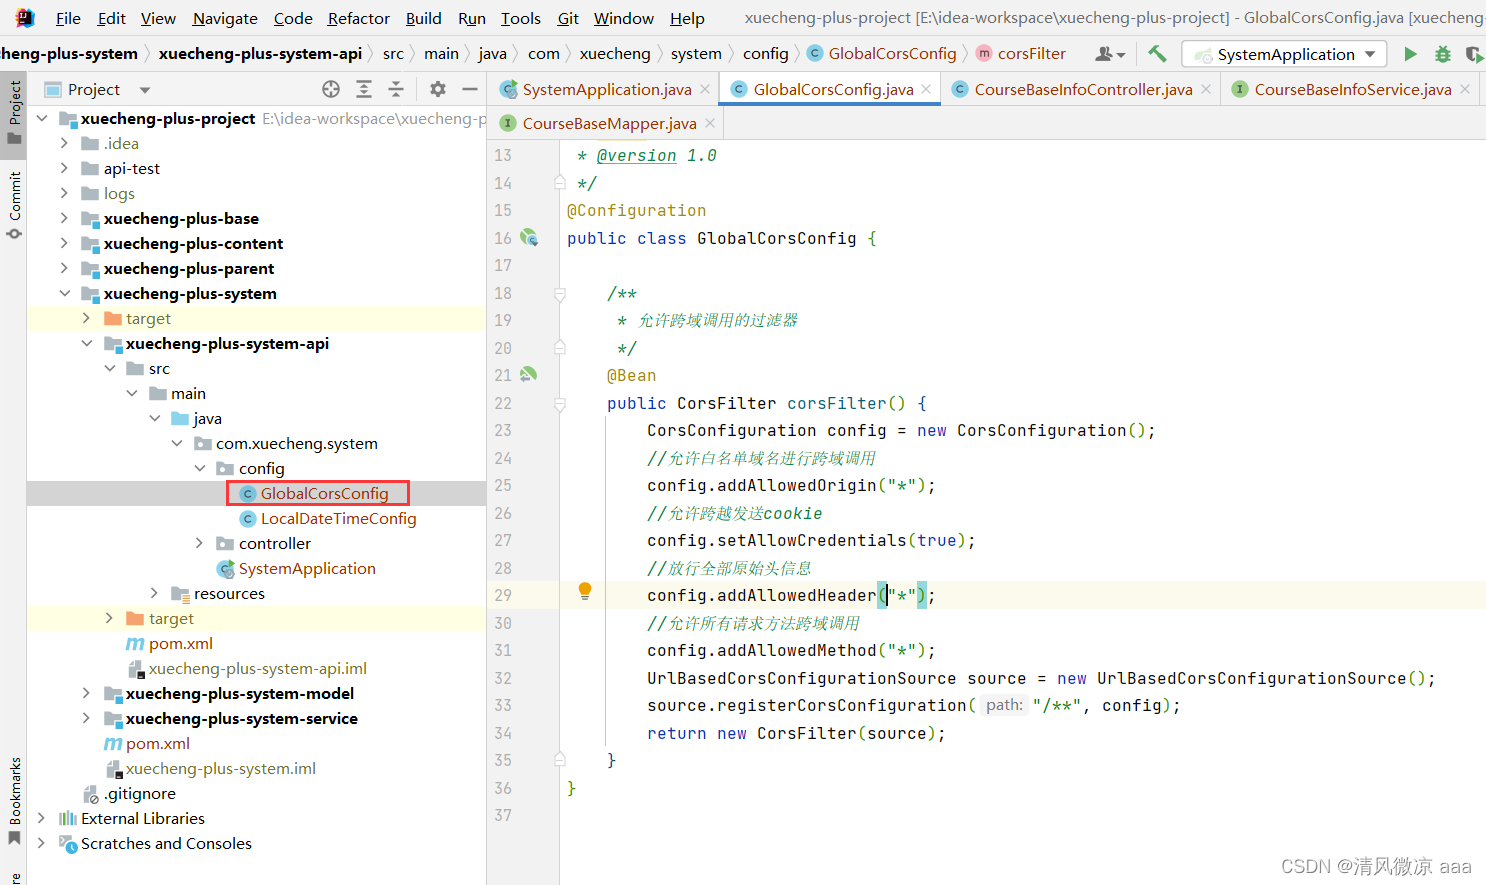Click the class gutter icon on line 16

(x=529, y=238)
